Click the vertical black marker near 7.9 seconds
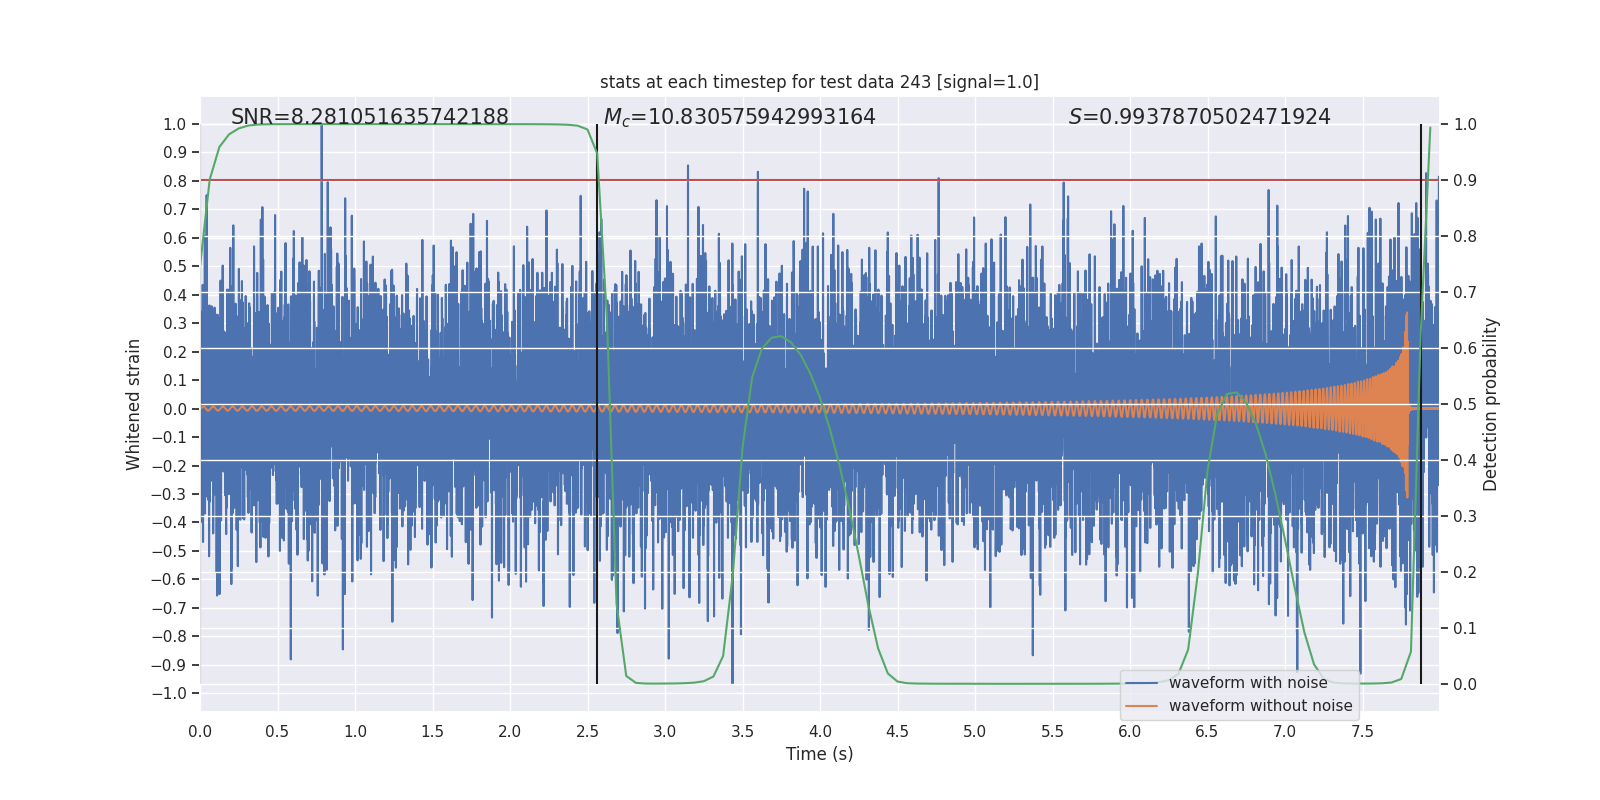 1421,404
